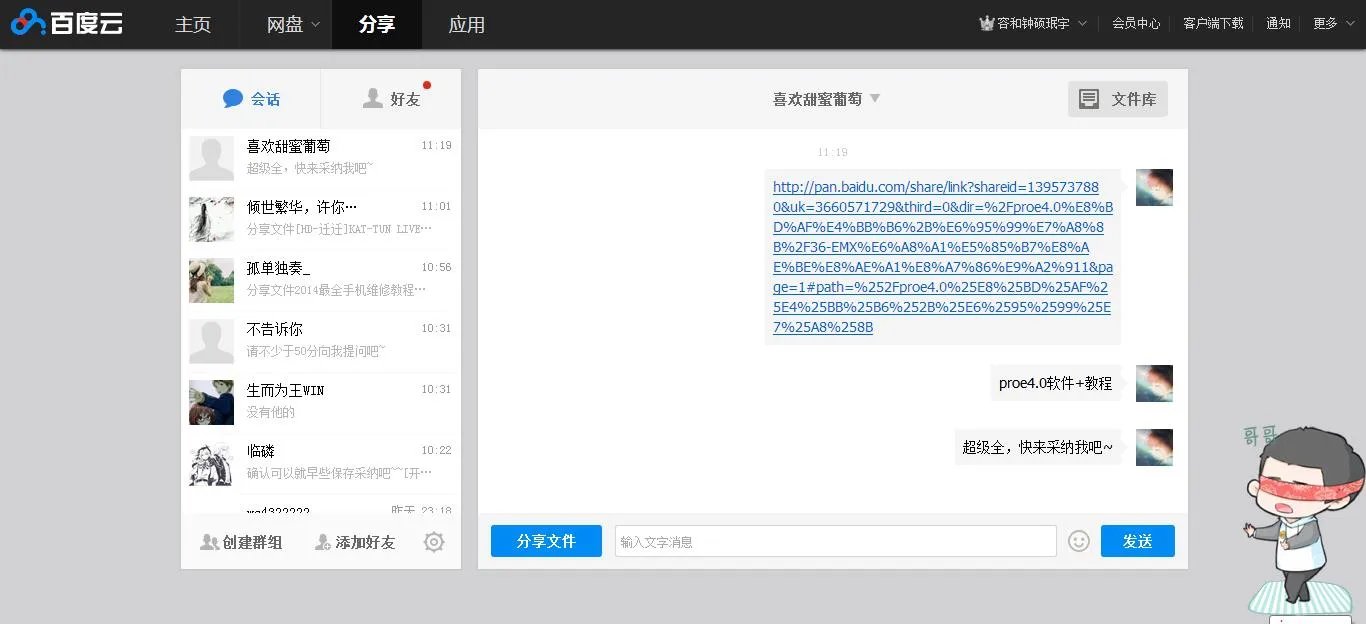Click the message input field
The width and height of the screenshot is (1366, 624).
tap(835, 540)
